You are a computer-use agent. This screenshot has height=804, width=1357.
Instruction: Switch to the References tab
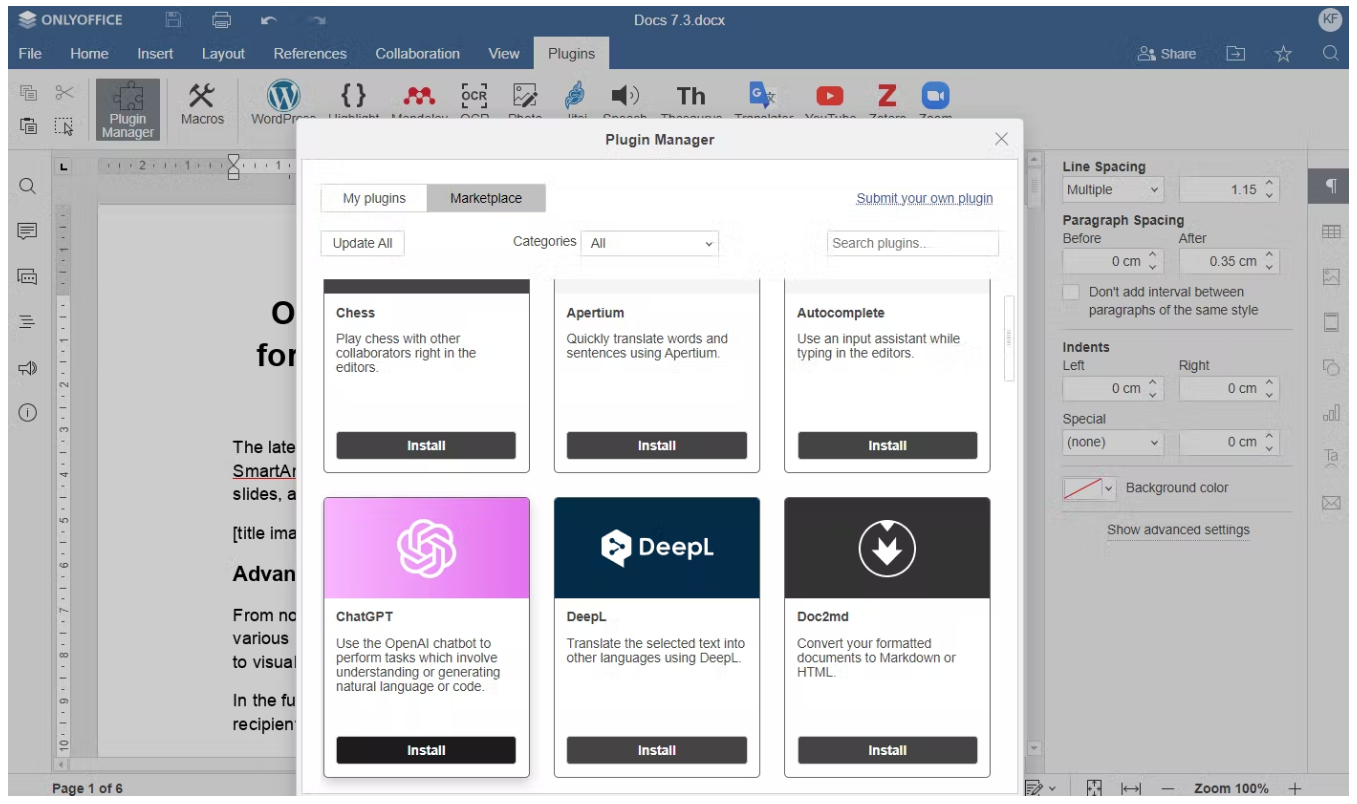click(x=310, y=54)
